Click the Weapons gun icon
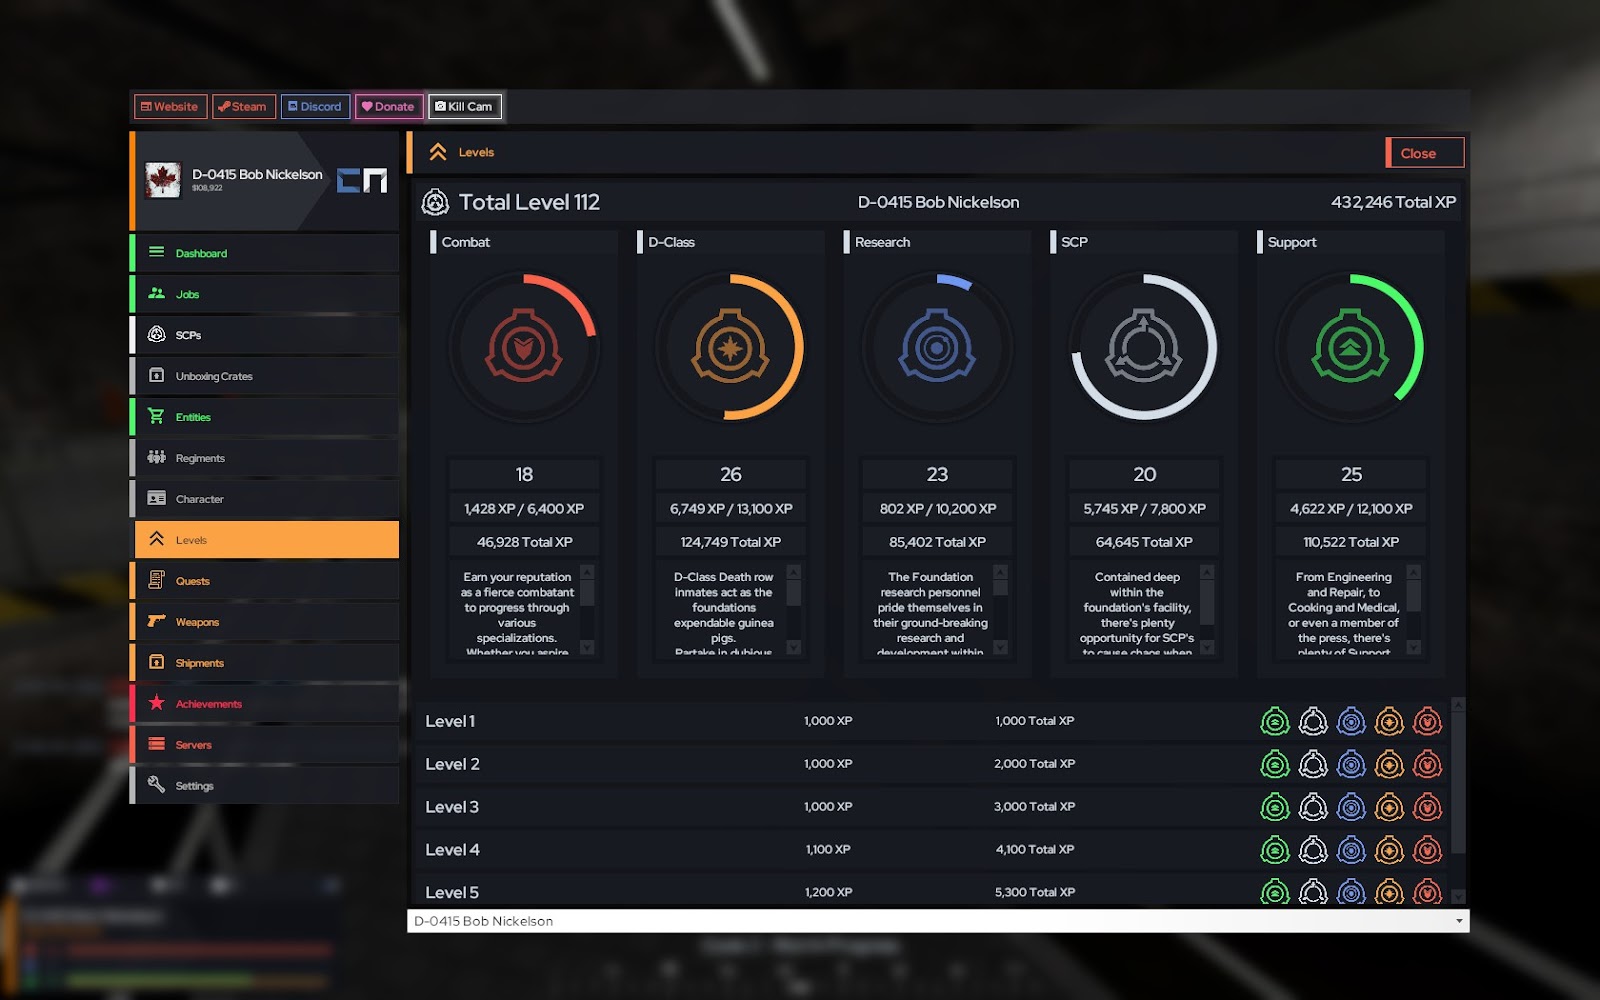 pos(157,621)
